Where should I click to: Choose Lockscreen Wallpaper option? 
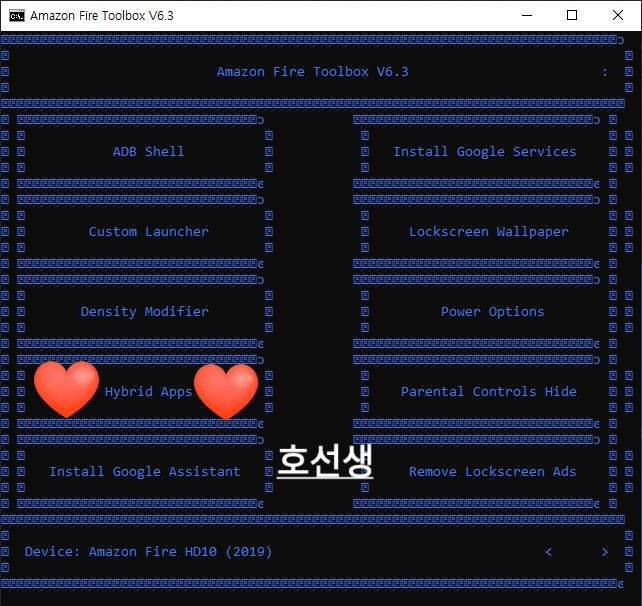click(x=488, y=232)
